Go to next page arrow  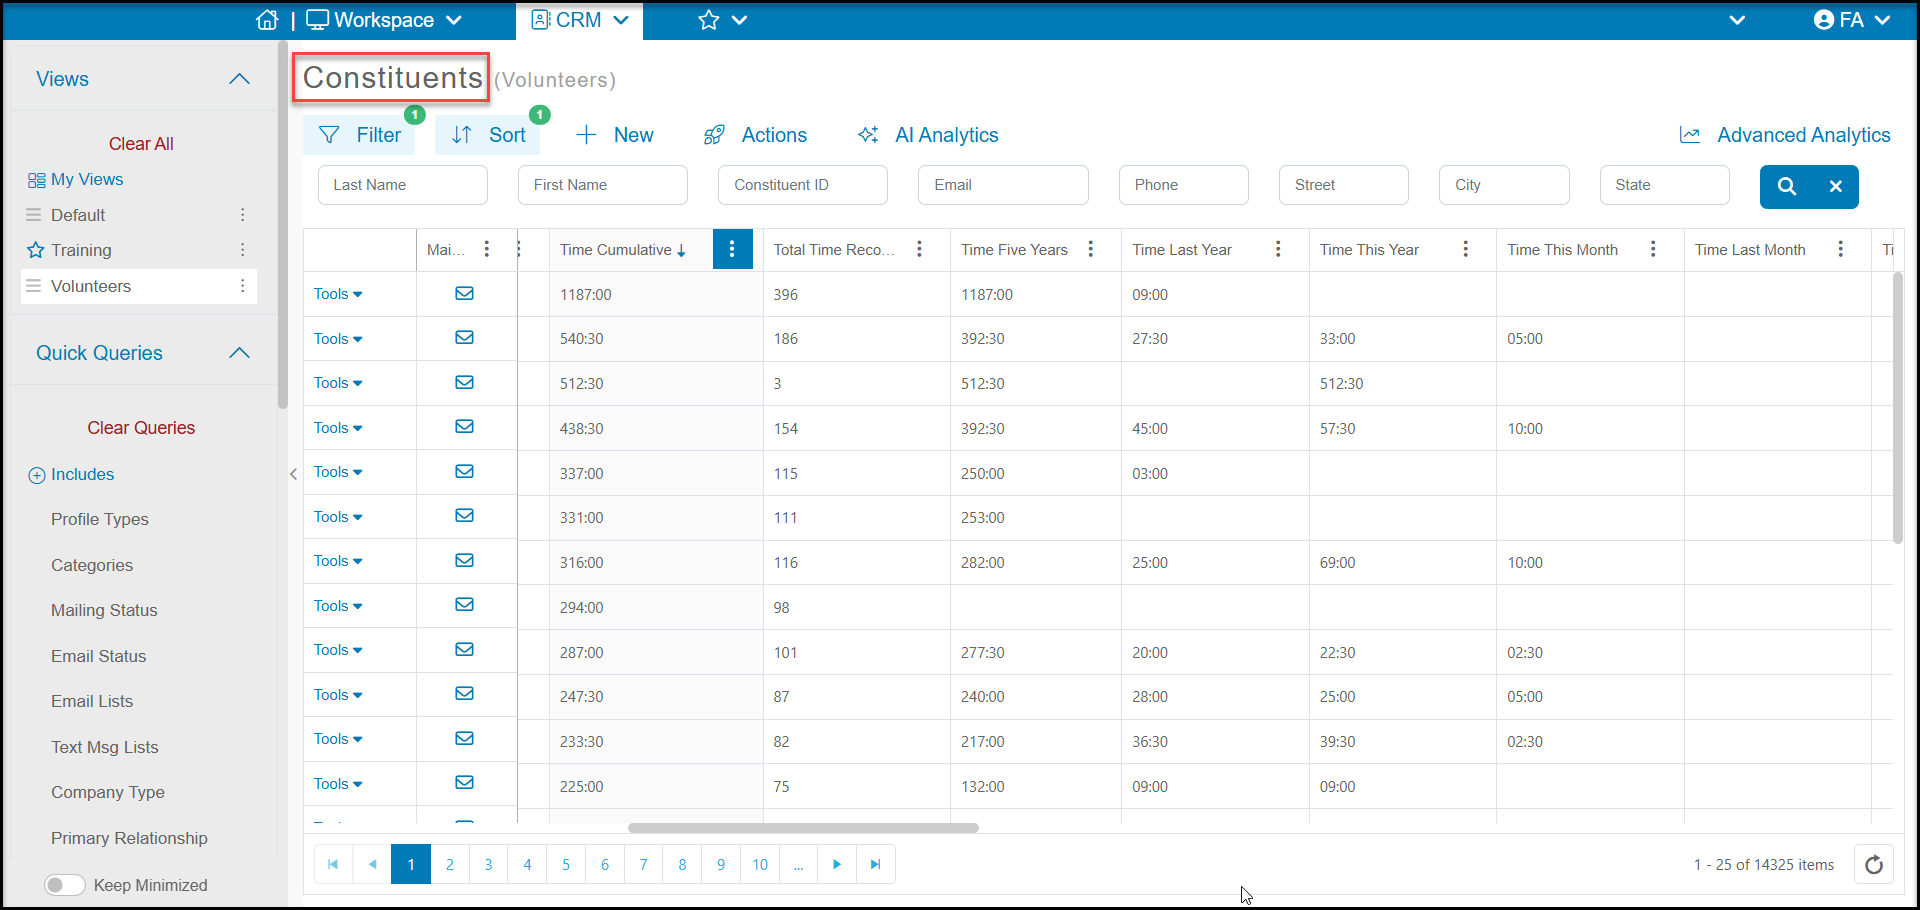837,864
